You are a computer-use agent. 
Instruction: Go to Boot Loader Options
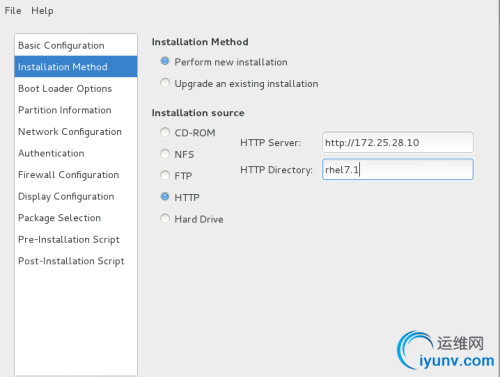click(x=76, y=88)
